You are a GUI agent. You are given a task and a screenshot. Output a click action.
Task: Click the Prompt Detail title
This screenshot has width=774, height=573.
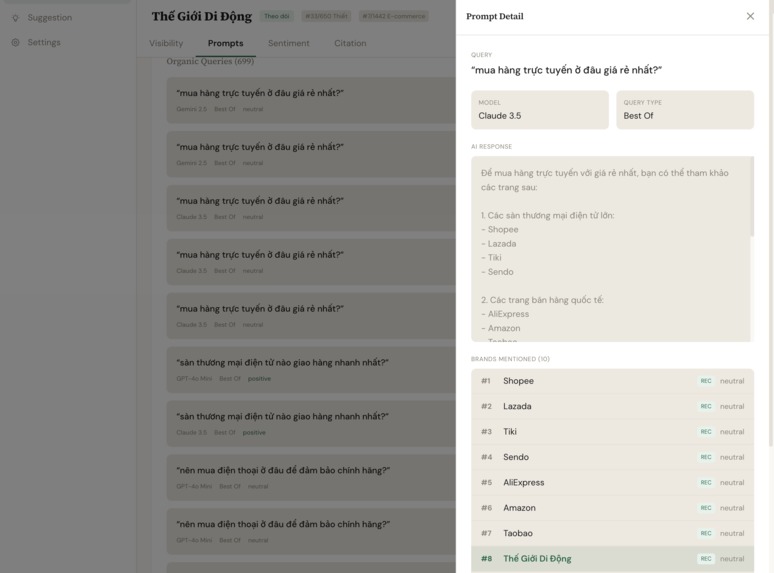(495, 16)
